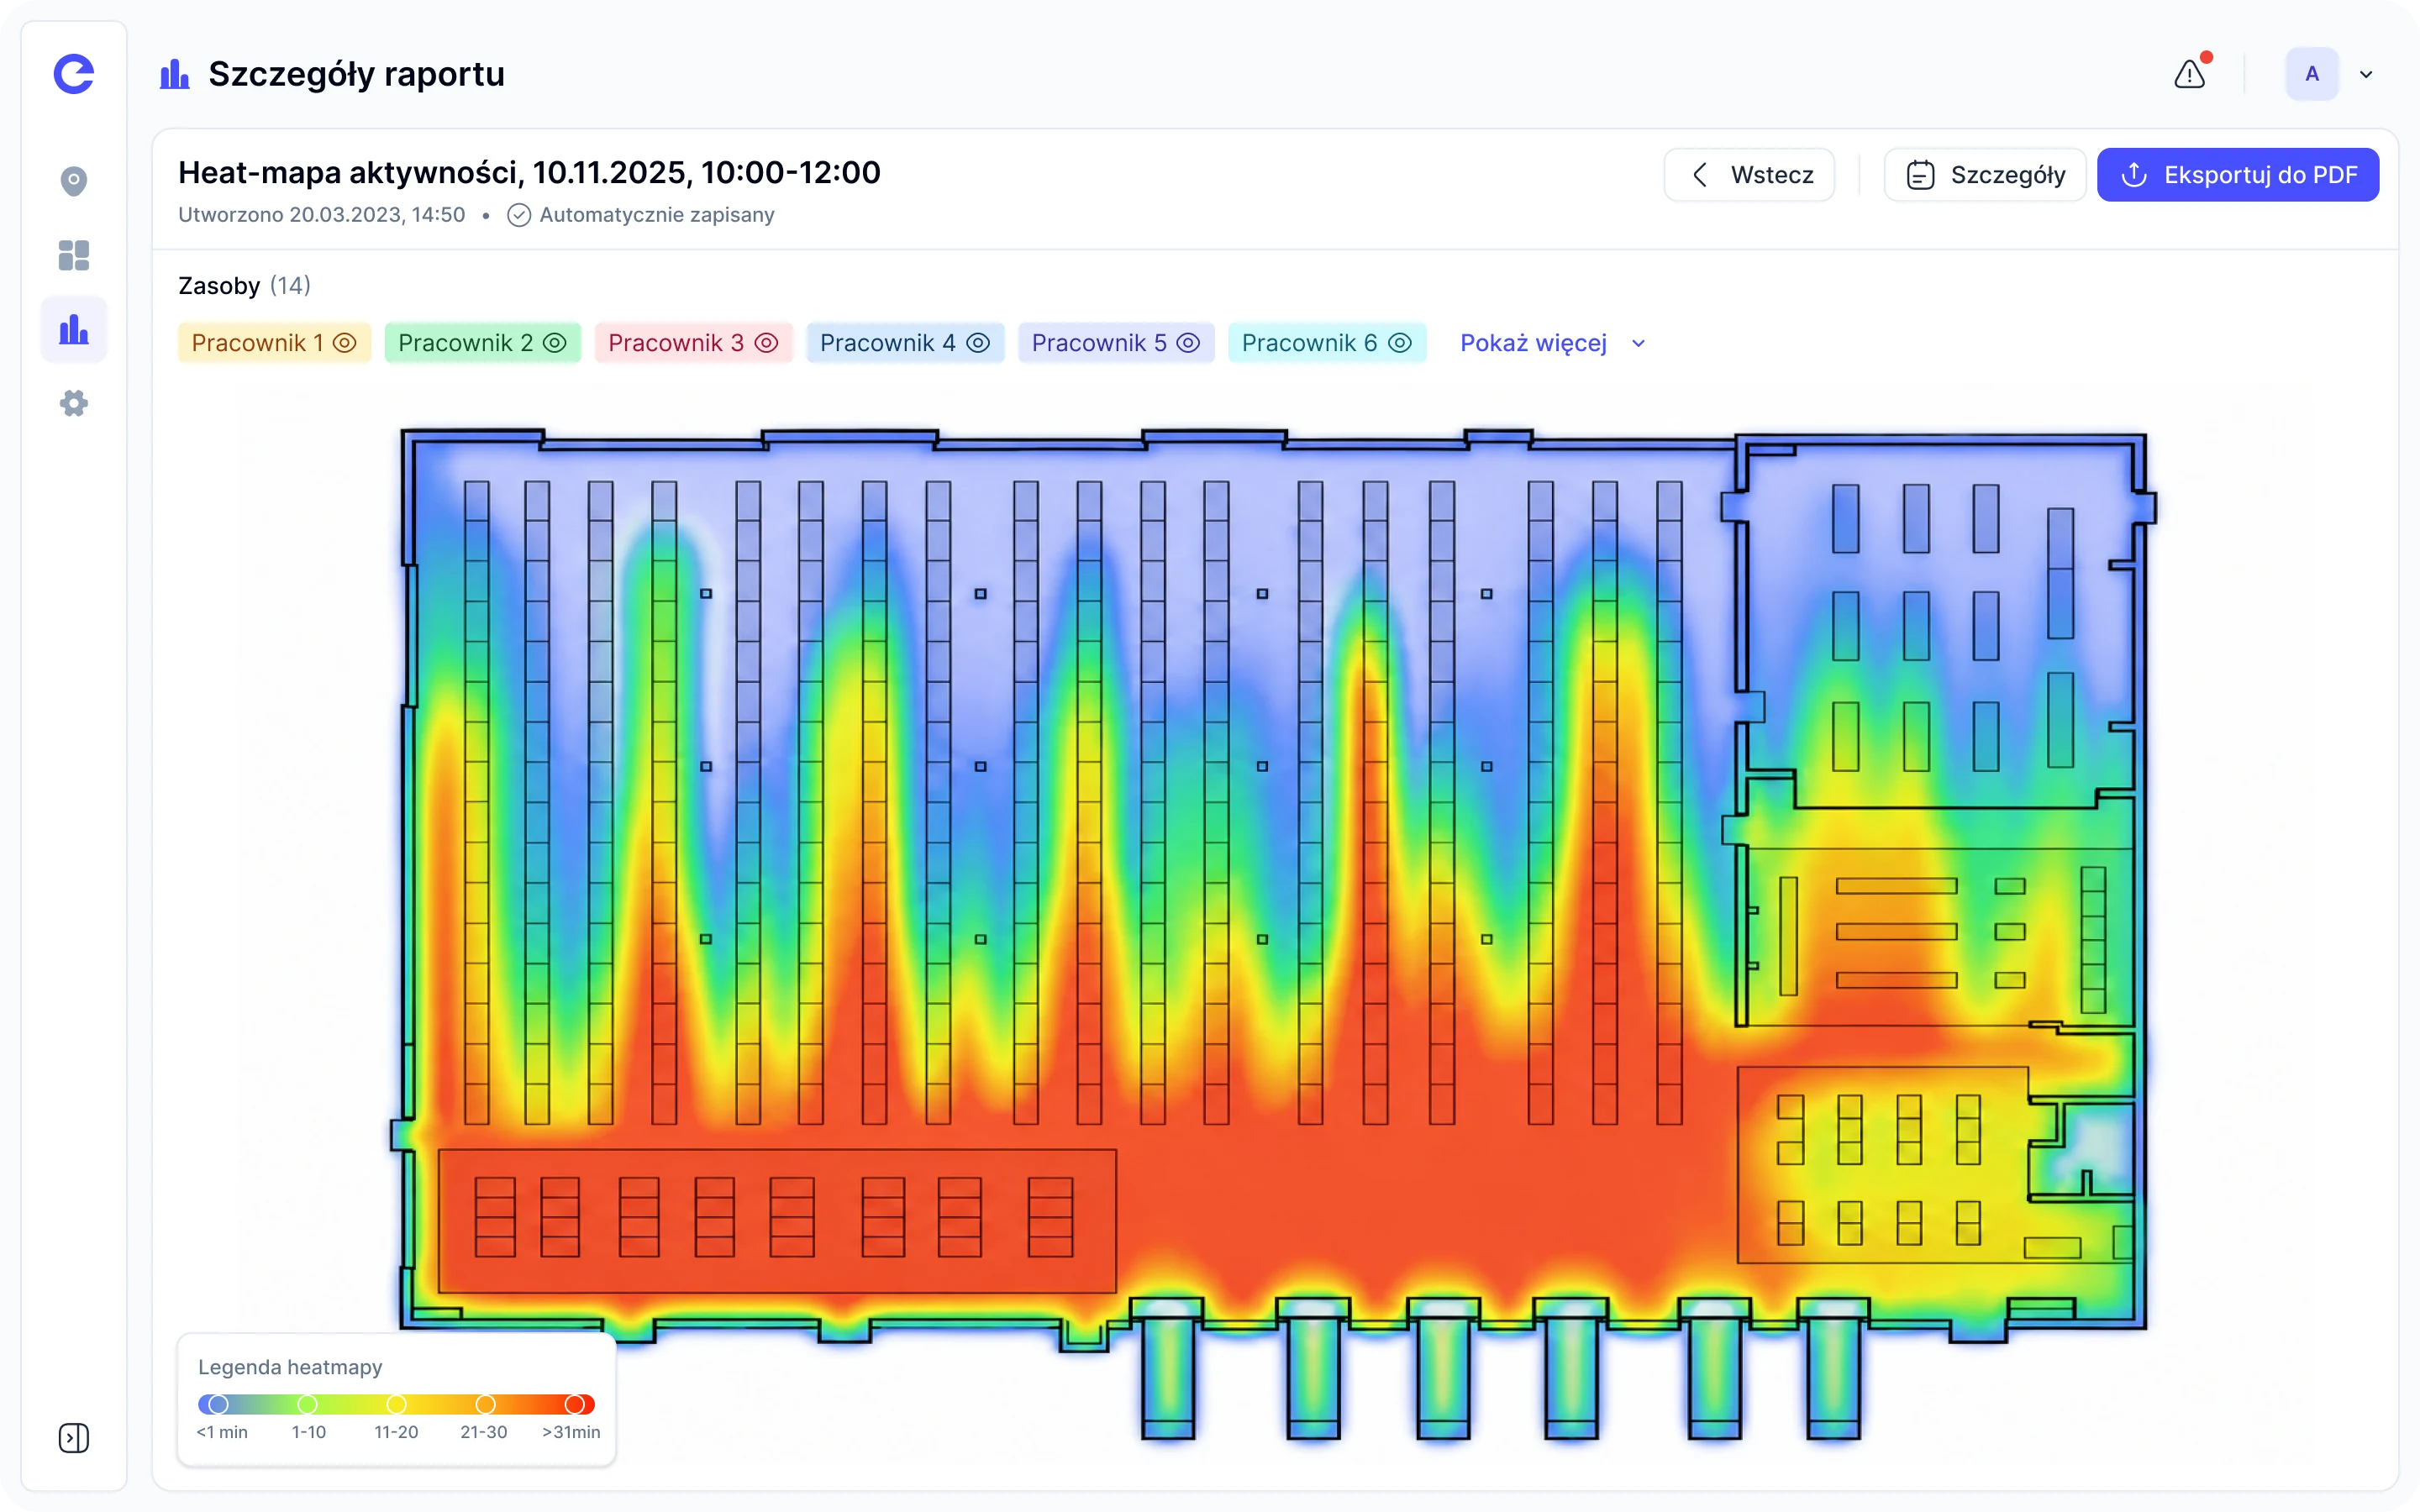Screen dimensions: 2420x1512
Task: Toggle visibility eye for Pracownik 1
Action: tap(345, 343)
